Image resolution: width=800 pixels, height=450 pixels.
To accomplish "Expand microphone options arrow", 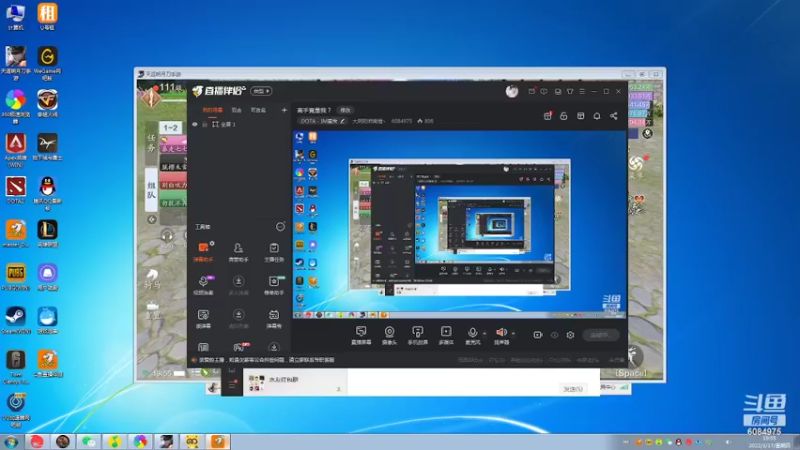I will click(x=485, y=334).
